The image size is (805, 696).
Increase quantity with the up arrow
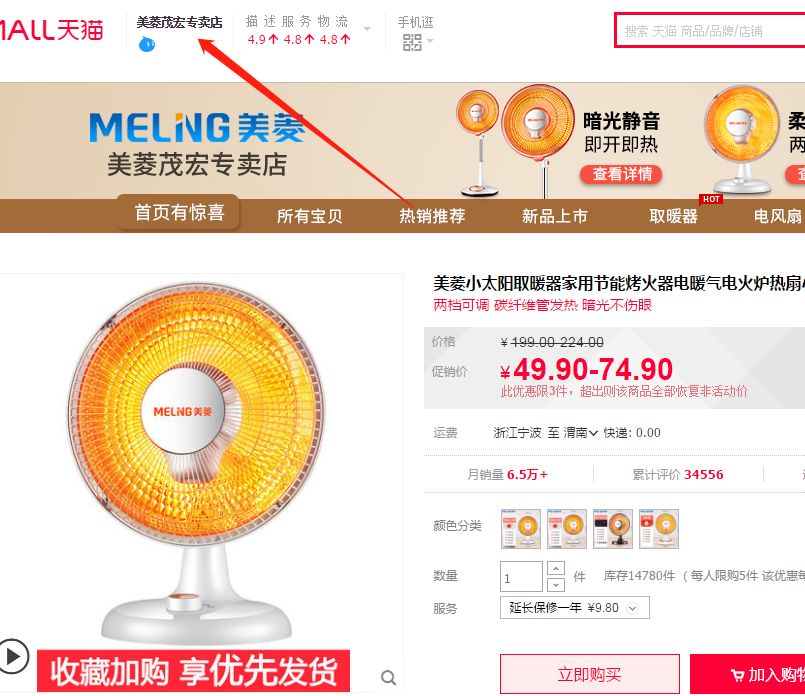[556, 568]
